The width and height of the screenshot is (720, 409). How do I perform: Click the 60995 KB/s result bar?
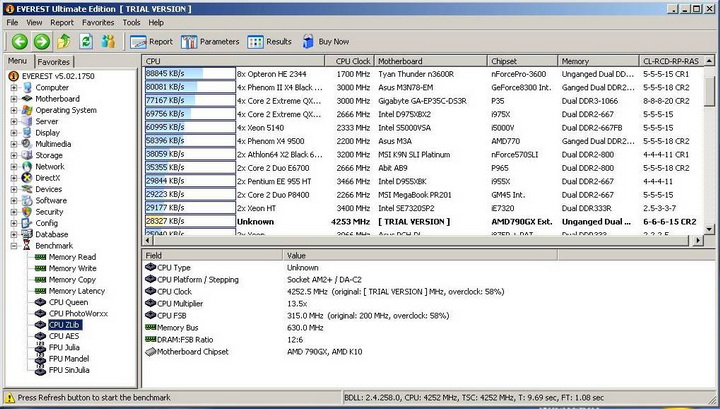pos(190,128)
